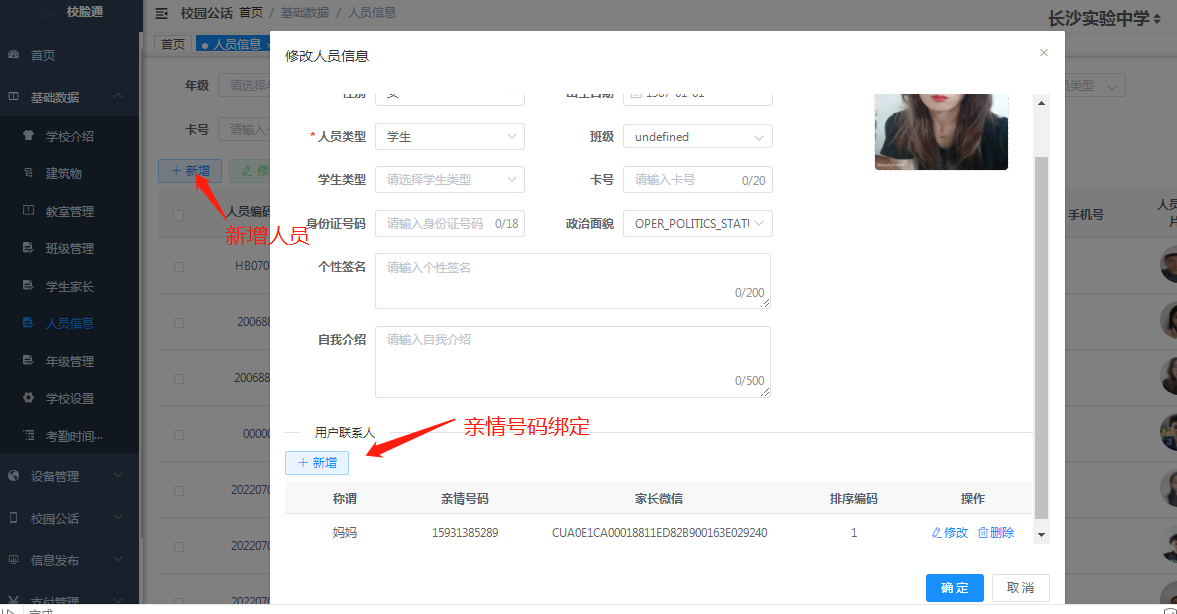Click the 学生家长 sidebar icon
Screen dimensions: 1177x614
coord(29,285)
